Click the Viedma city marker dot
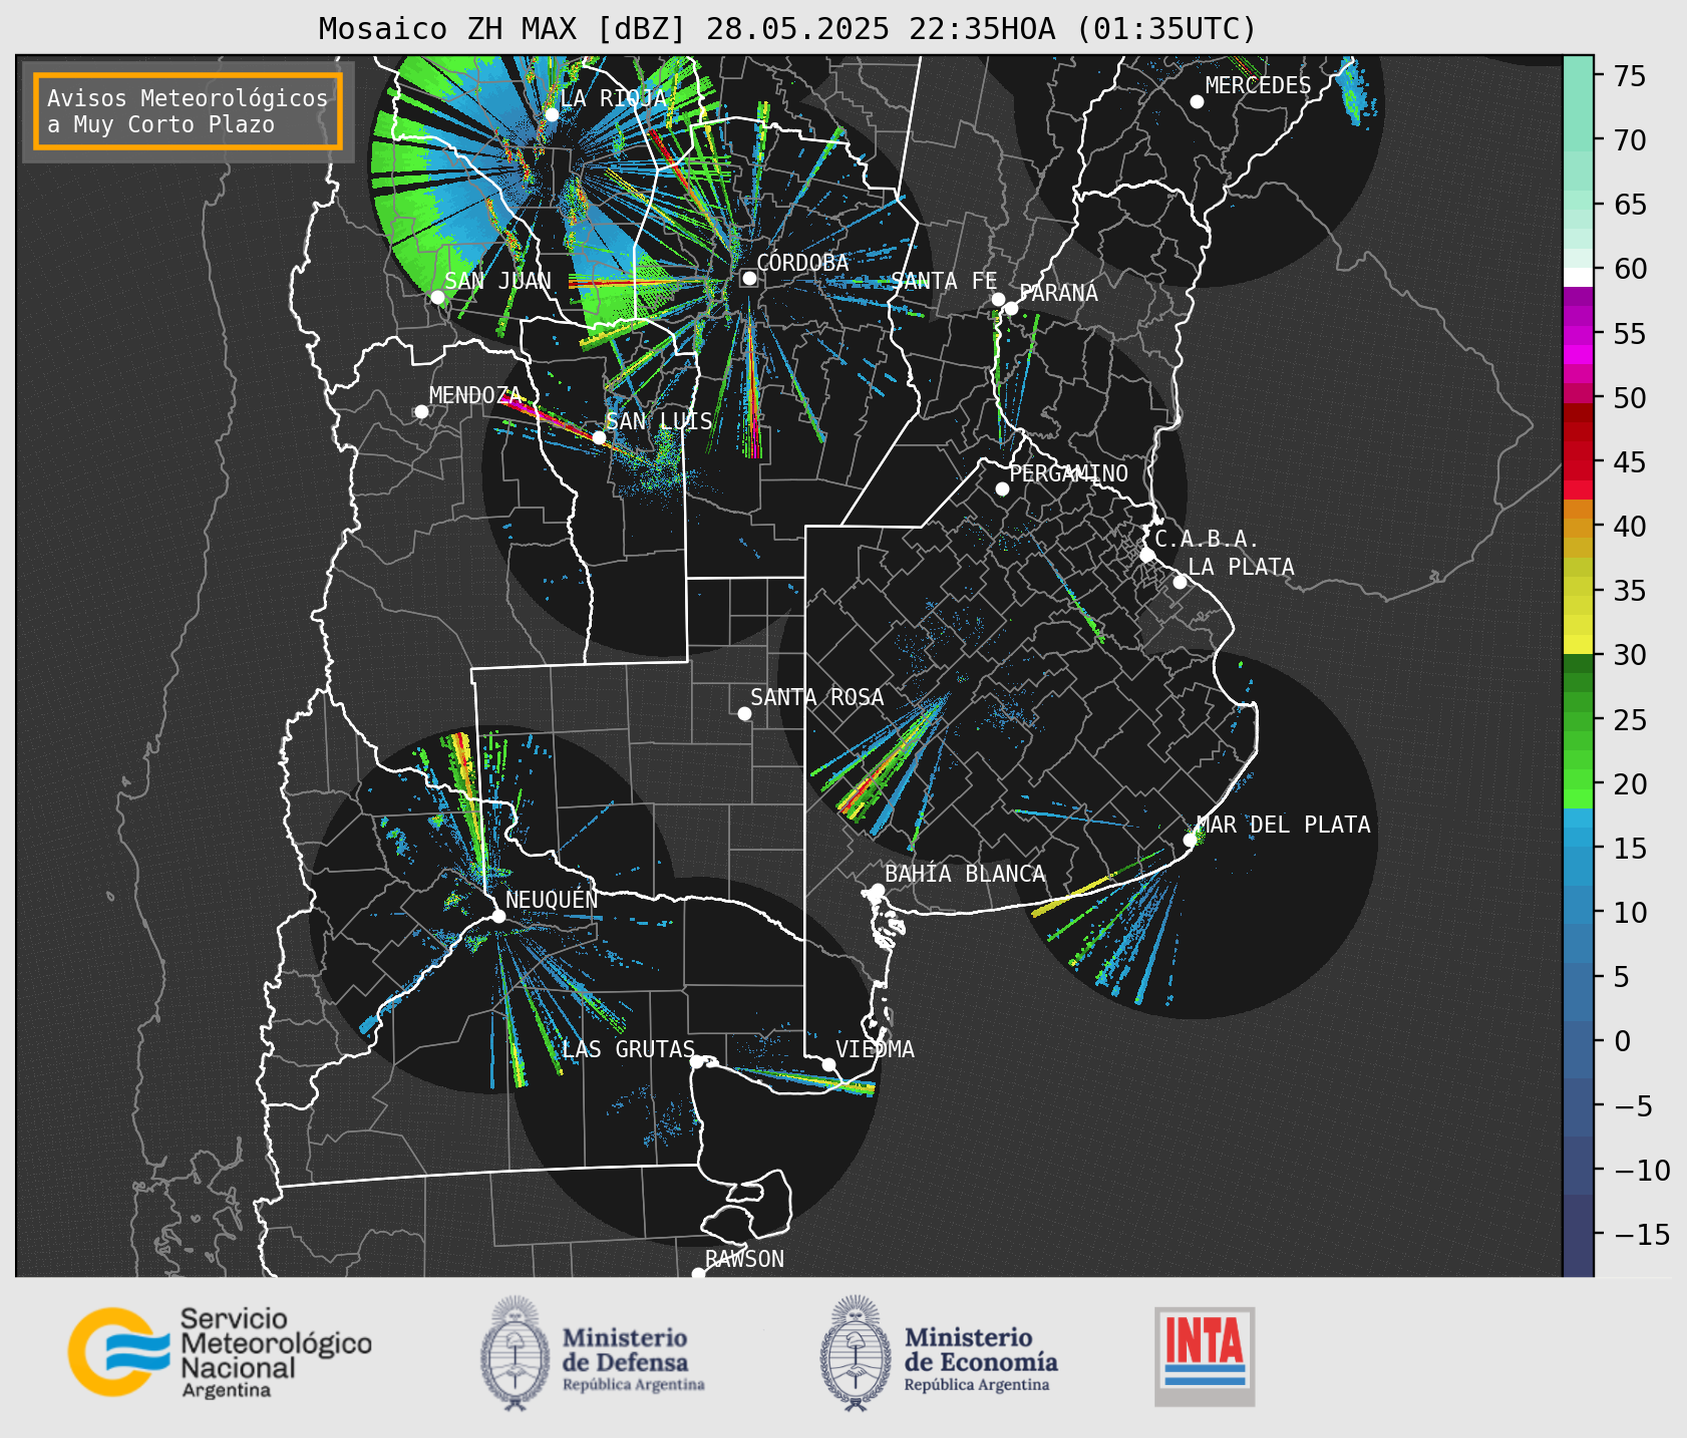The image size is (1687, 1438). click(828, 1064)
